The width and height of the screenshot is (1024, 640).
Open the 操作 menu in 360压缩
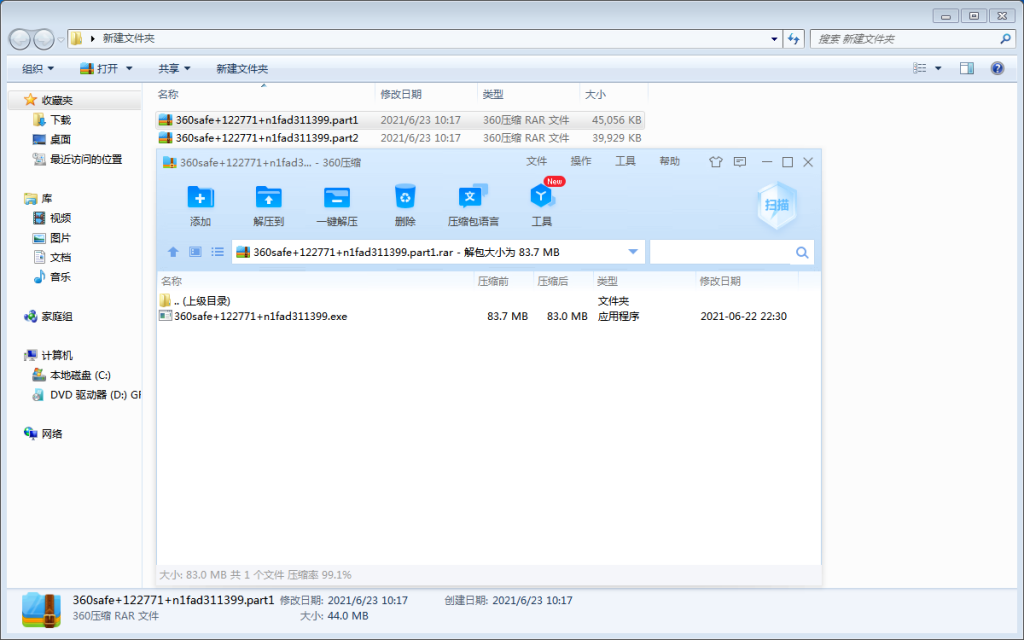click(581, 161)
